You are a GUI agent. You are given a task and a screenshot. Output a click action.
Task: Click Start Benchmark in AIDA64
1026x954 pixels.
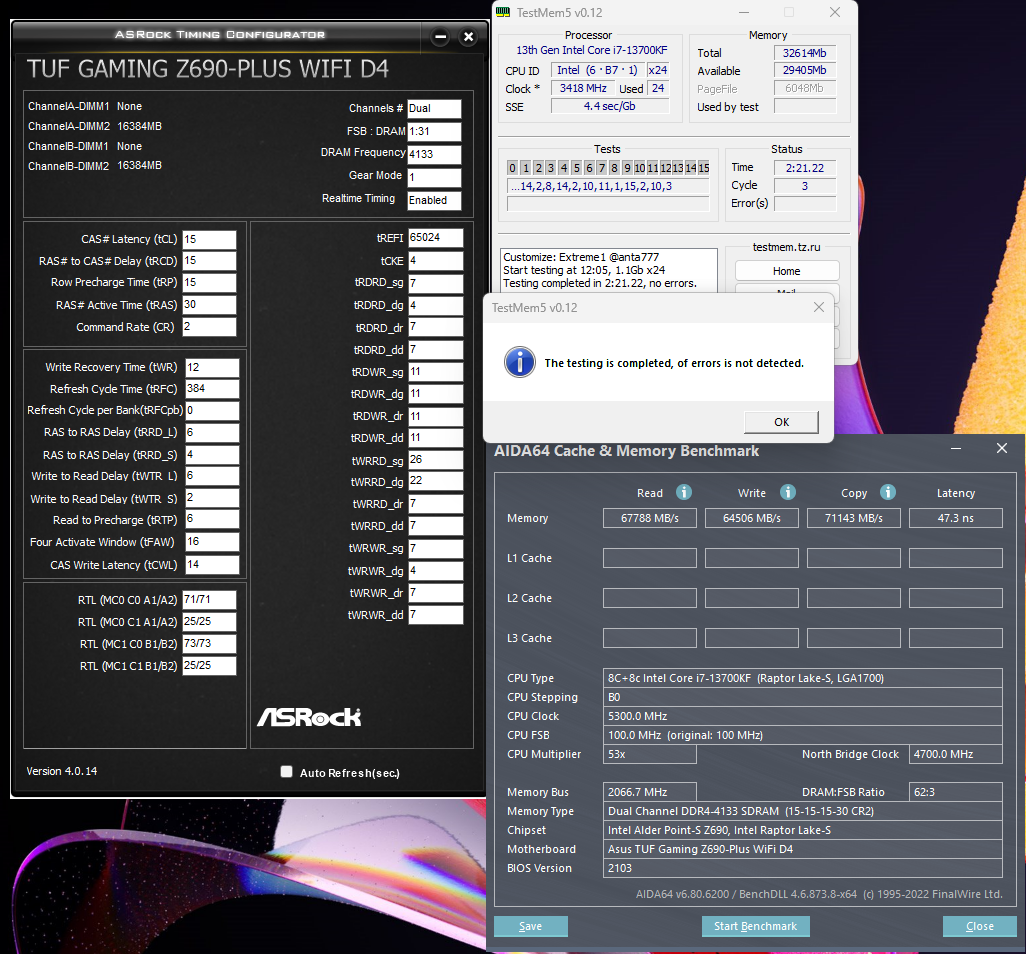pos(755,926)
